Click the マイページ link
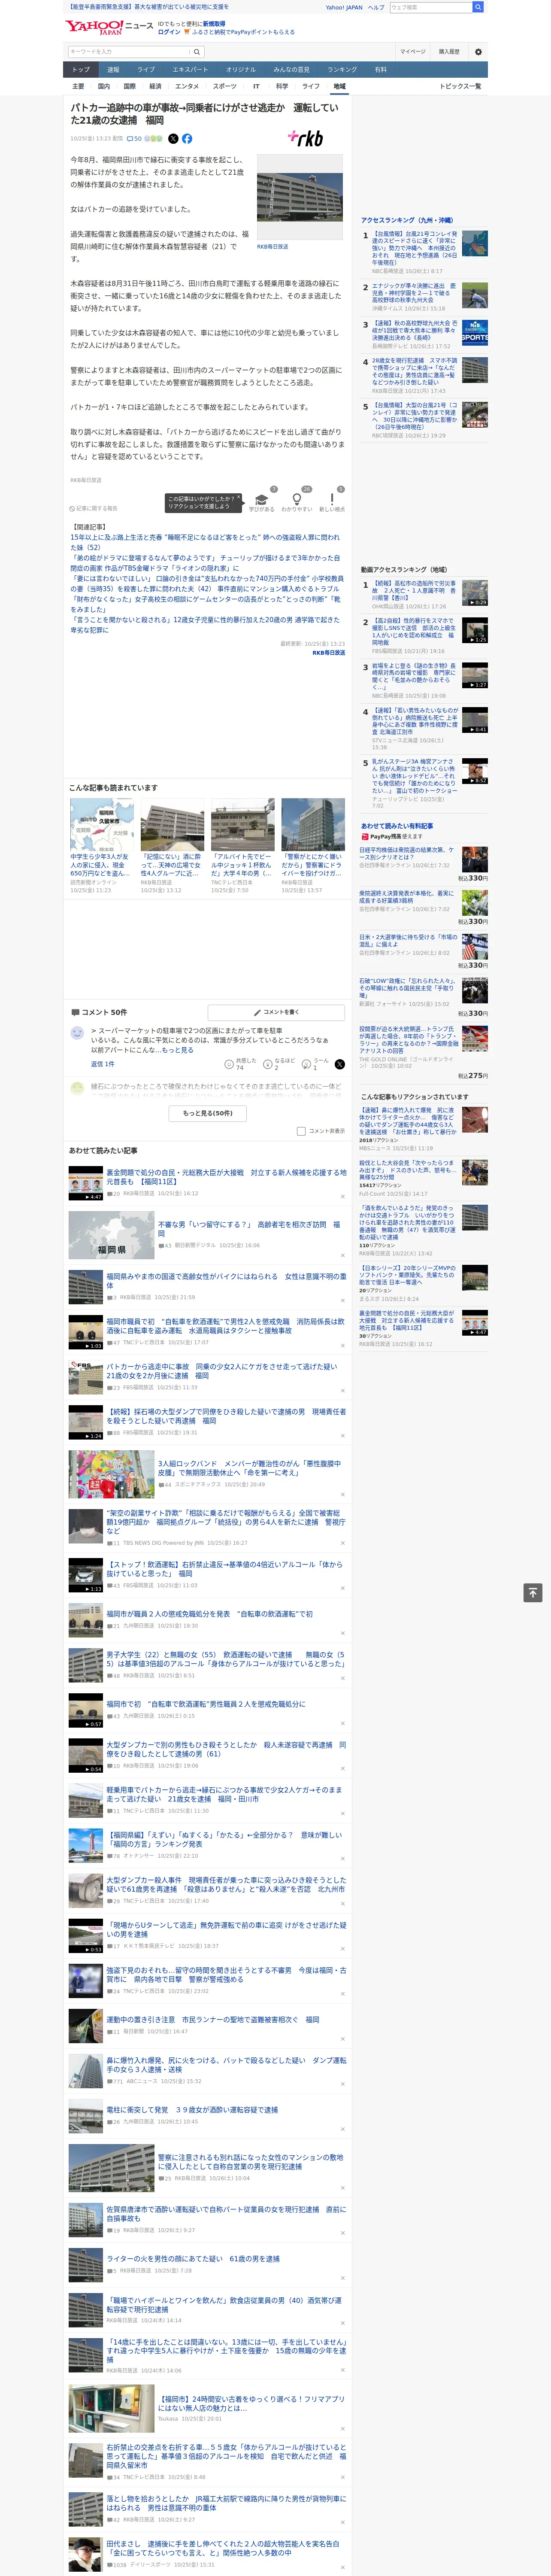 pos(413,52)
